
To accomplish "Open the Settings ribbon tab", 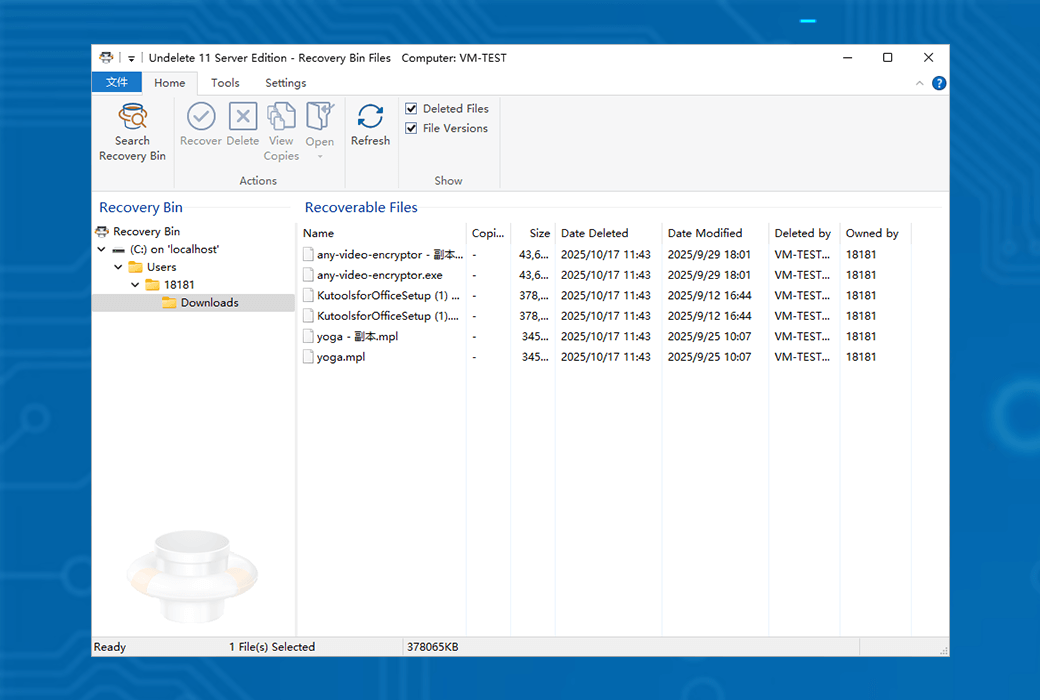I will 285,83.
